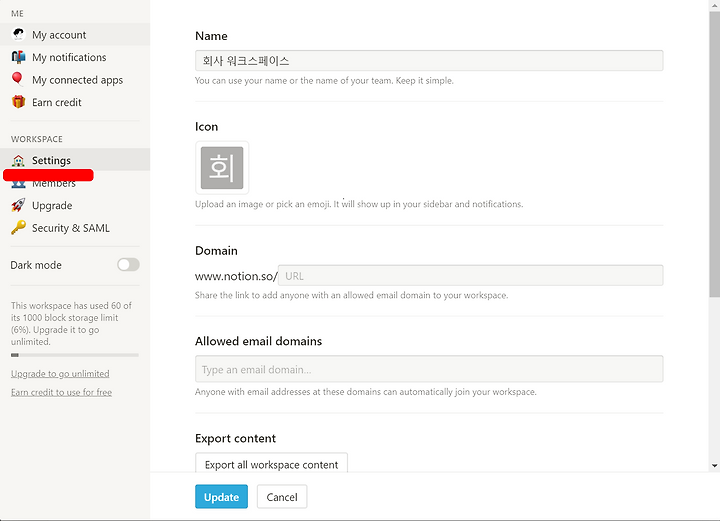This screenshot has width=720, height=521.
Task: Click the workspace Name input field
Action: pyautogui.click(x=429, y=61)
